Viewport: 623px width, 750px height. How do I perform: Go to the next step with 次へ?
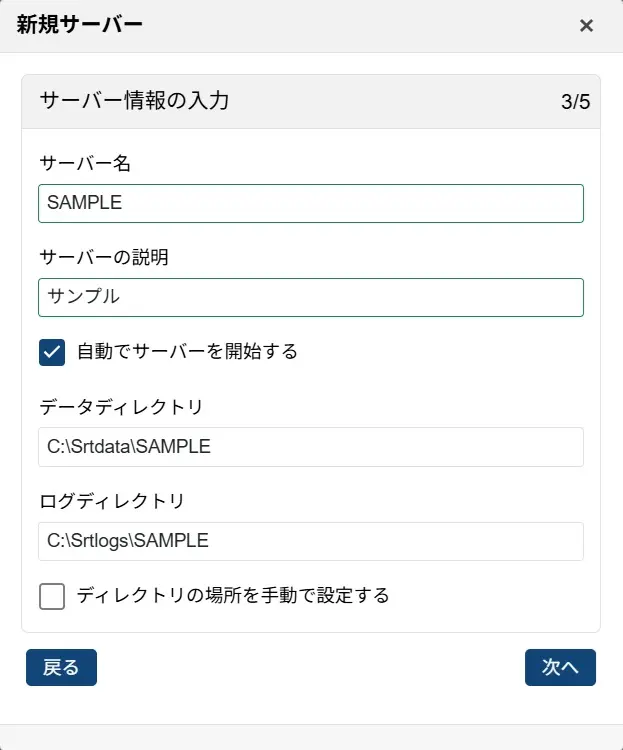[x=560, y=668]
